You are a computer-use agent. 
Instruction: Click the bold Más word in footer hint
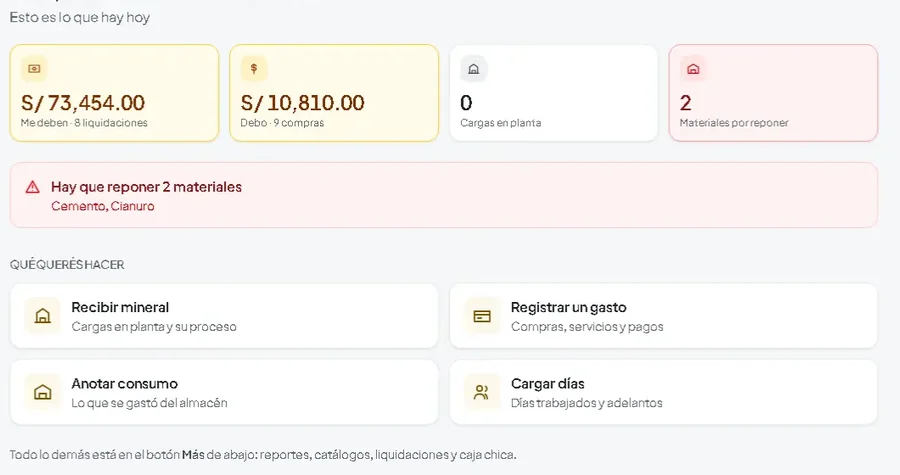pos(193,455)
